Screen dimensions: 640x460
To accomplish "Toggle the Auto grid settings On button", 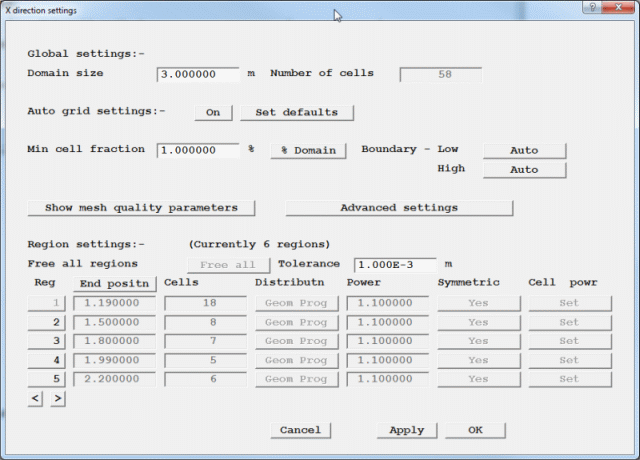I will pos(213,112).
